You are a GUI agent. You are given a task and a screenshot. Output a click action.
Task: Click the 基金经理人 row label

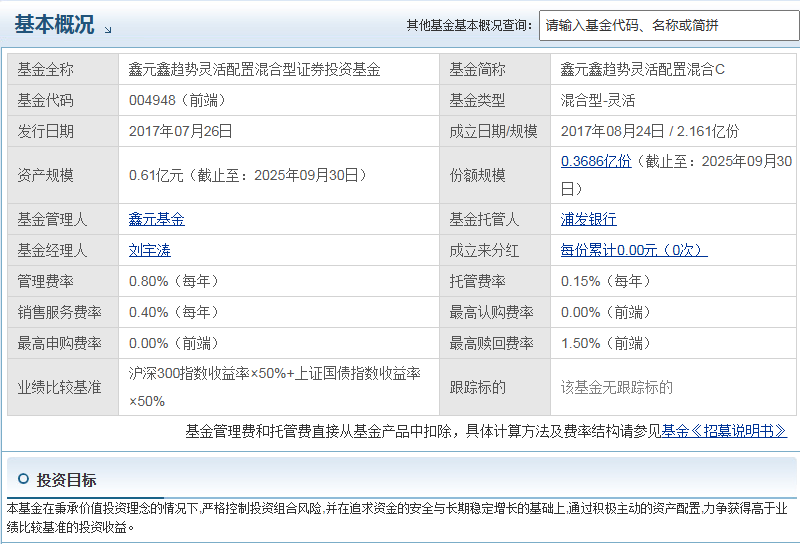[53, 251]
